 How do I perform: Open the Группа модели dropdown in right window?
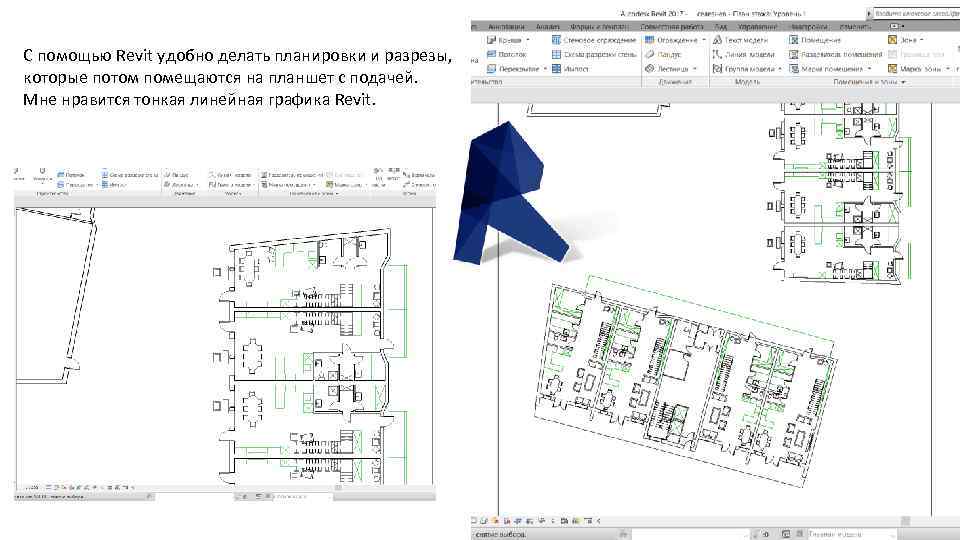coord(779,69)
